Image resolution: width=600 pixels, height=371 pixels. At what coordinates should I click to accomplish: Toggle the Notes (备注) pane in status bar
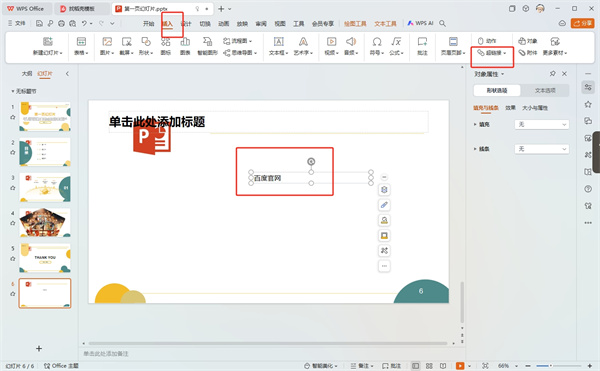(x=362, y=366)
